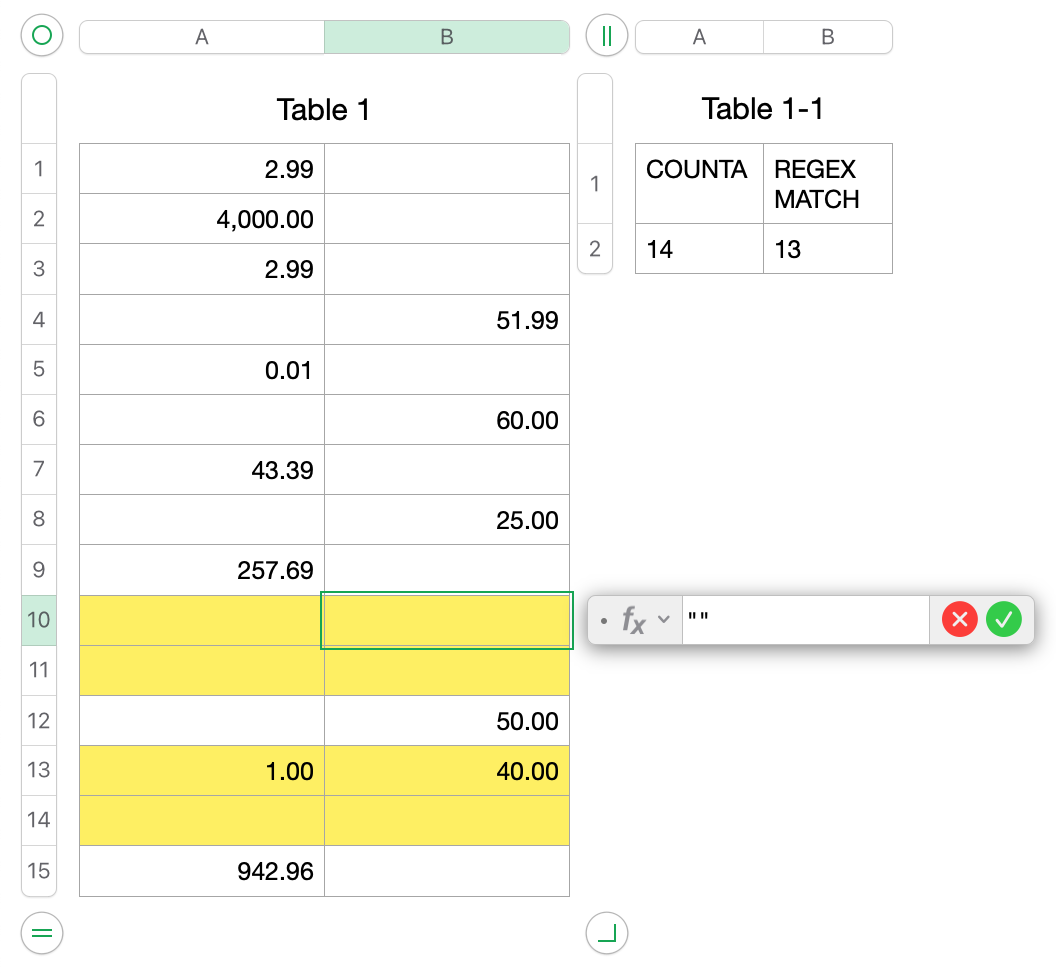Select row 10 header in Table 1
The image size is (1056, 974).
[x=38, y=620]
